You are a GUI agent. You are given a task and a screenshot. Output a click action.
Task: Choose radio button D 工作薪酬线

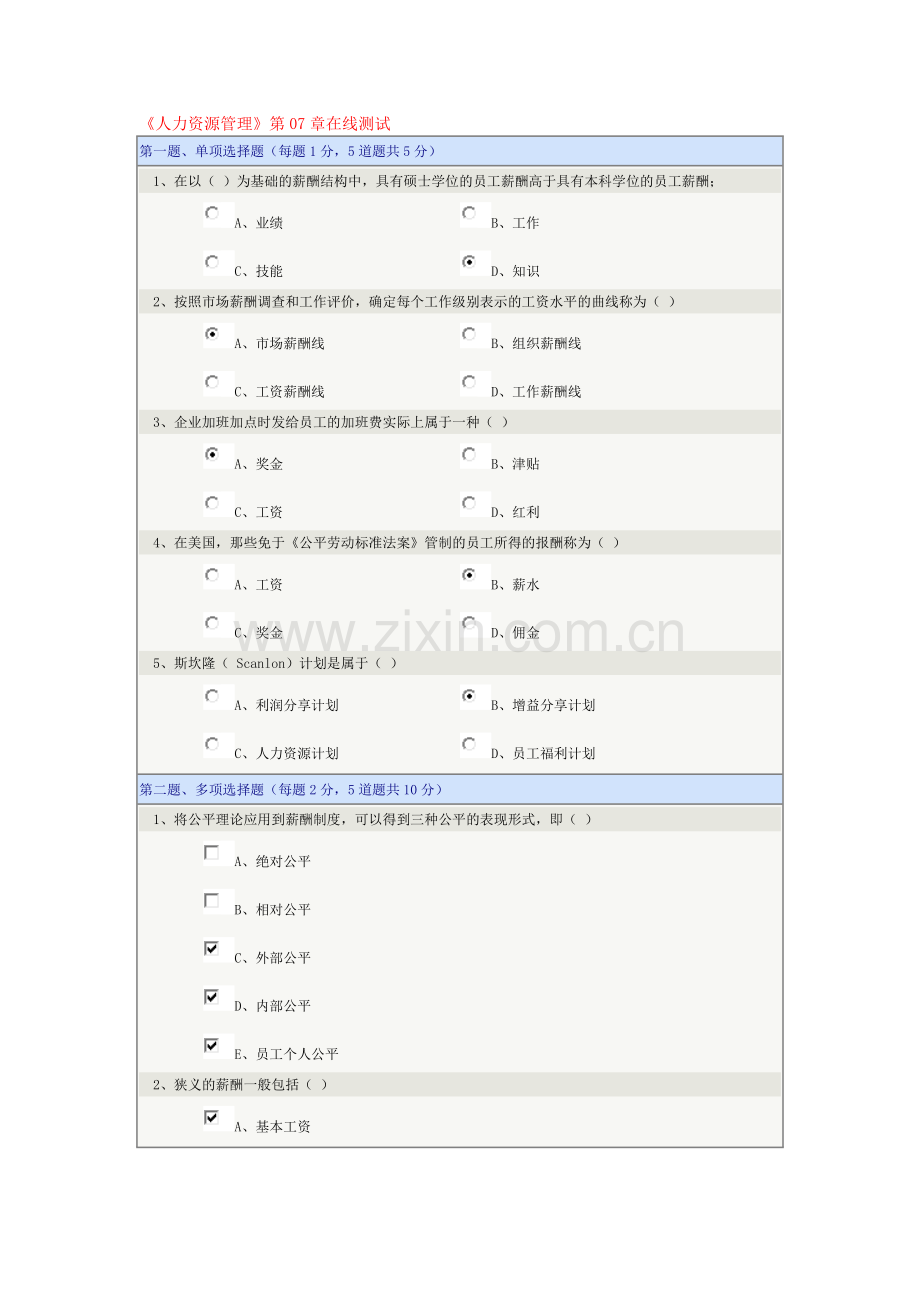pyautogui.click(x=469, y=382)
